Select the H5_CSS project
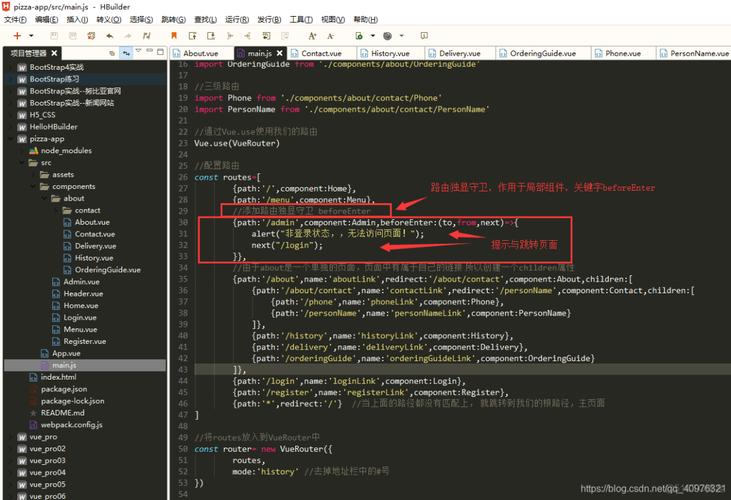Screen dimensions: 731x500 click(42, 115)
